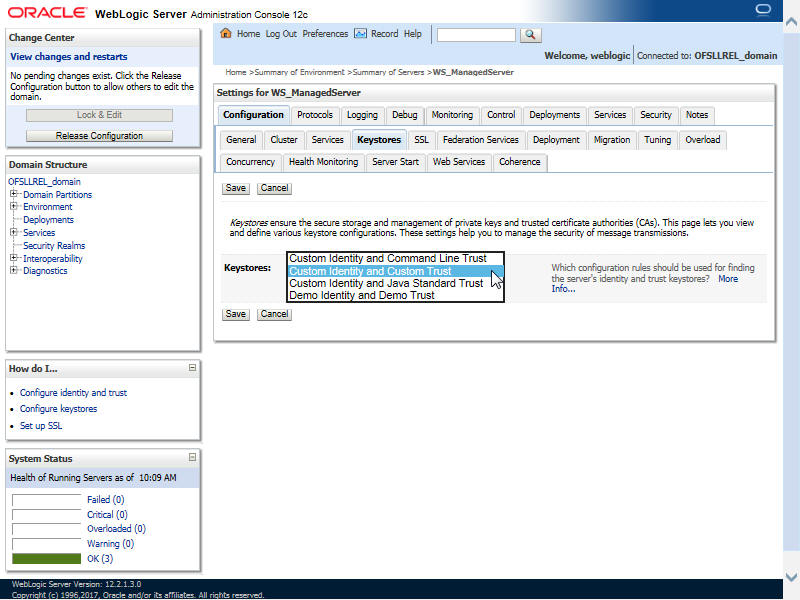The height and width of the screenshot is (600, 800).
Task: Click the search magnifier button
Action: point(531,35)
